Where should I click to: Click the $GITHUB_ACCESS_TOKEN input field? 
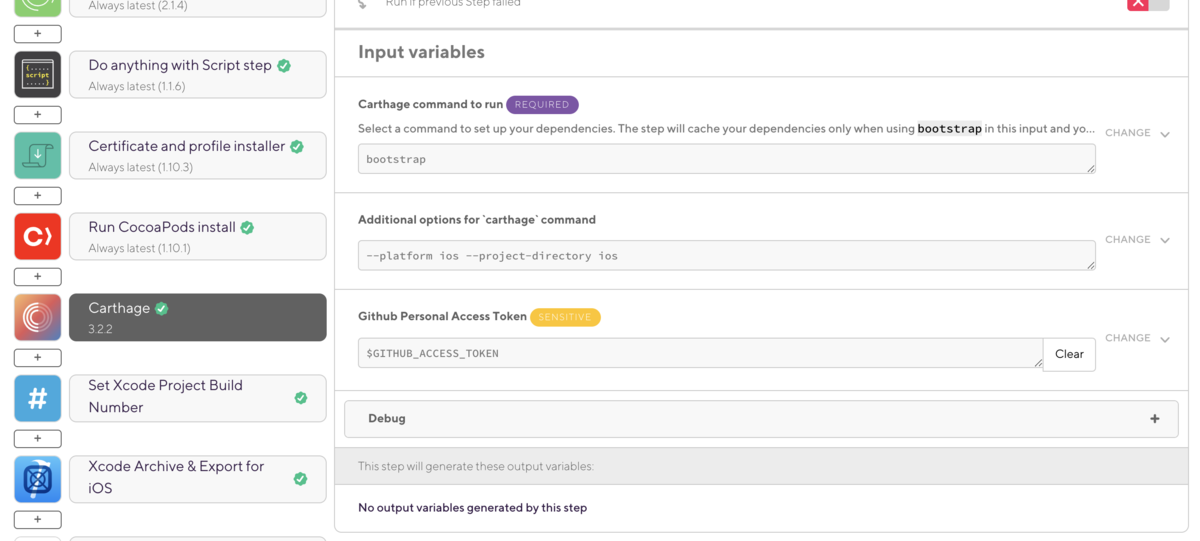(700, 354)
